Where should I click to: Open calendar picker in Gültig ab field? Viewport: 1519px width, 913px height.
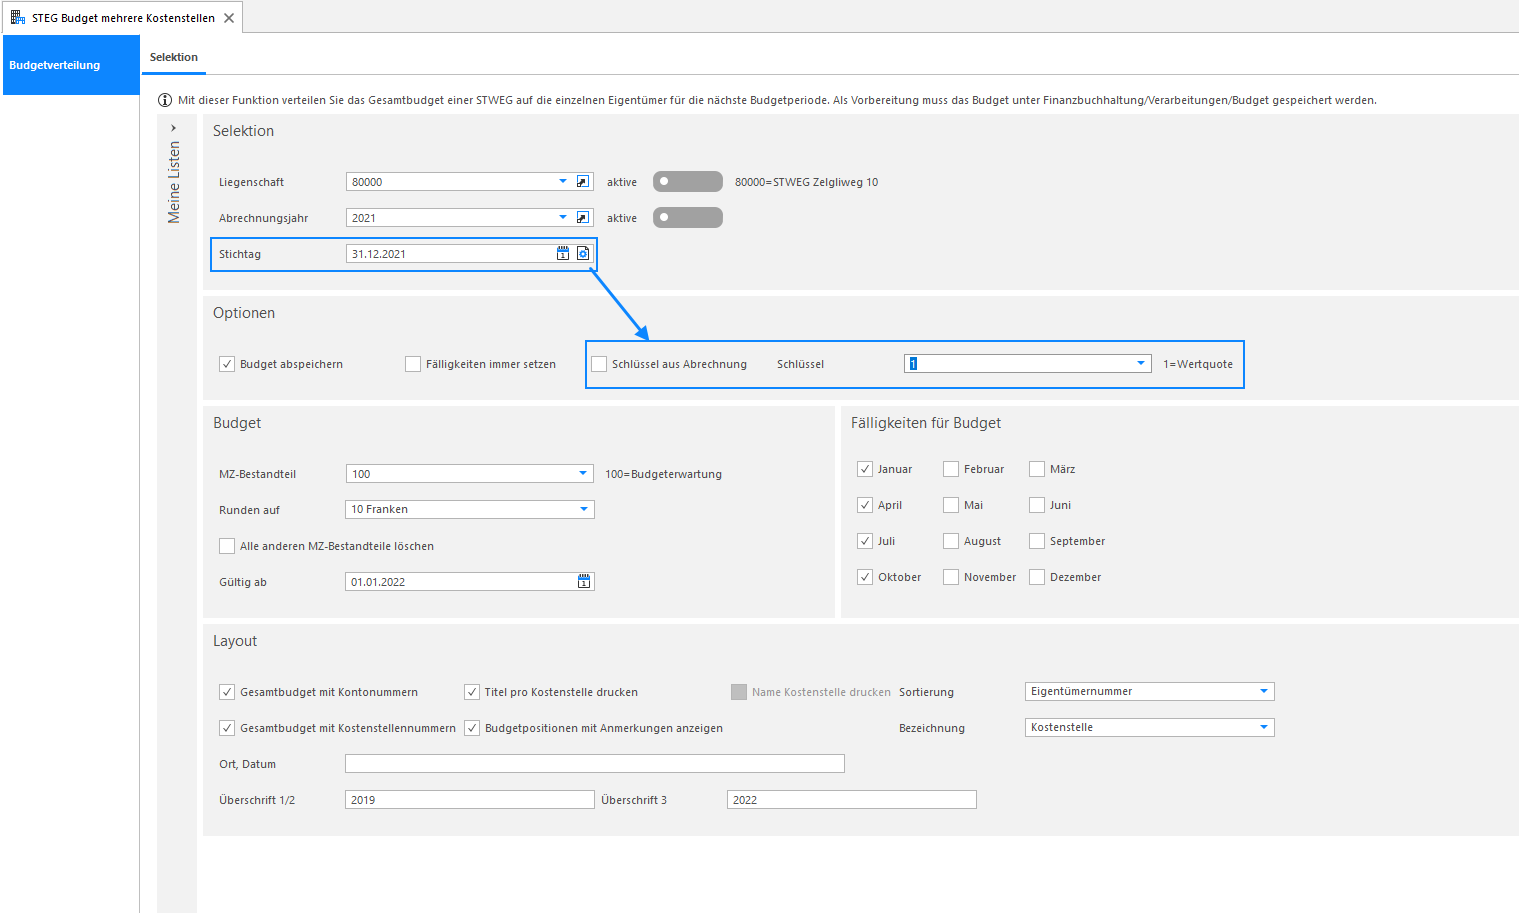584,582
